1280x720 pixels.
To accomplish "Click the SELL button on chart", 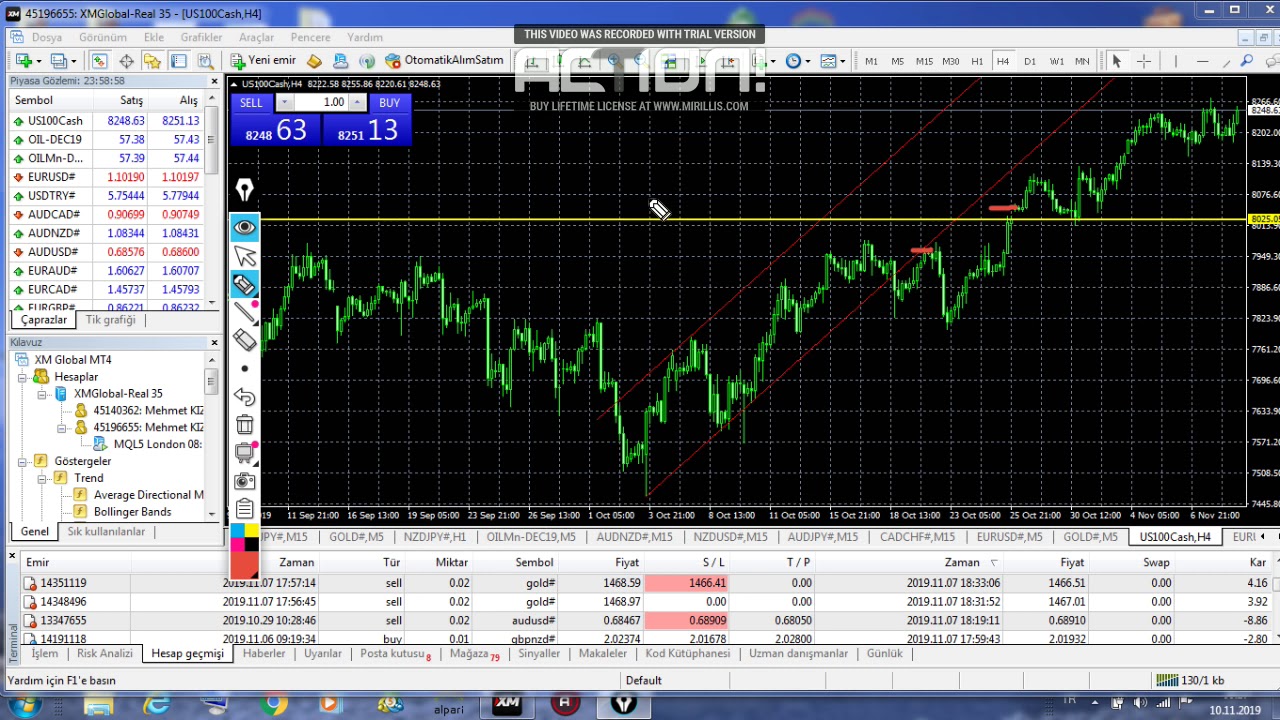I will (251, 103).
